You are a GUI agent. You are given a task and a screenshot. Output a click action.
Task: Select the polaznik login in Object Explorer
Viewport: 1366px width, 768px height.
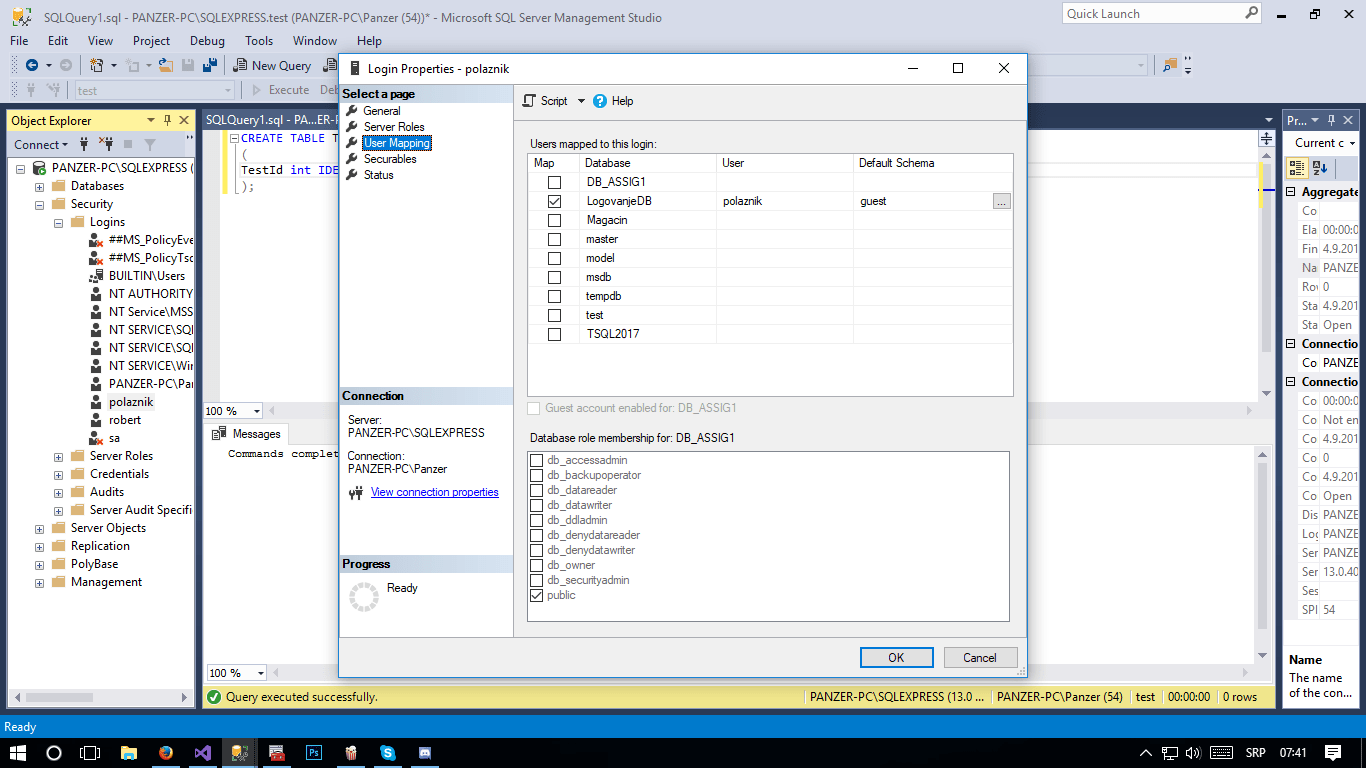pos(131,402)
